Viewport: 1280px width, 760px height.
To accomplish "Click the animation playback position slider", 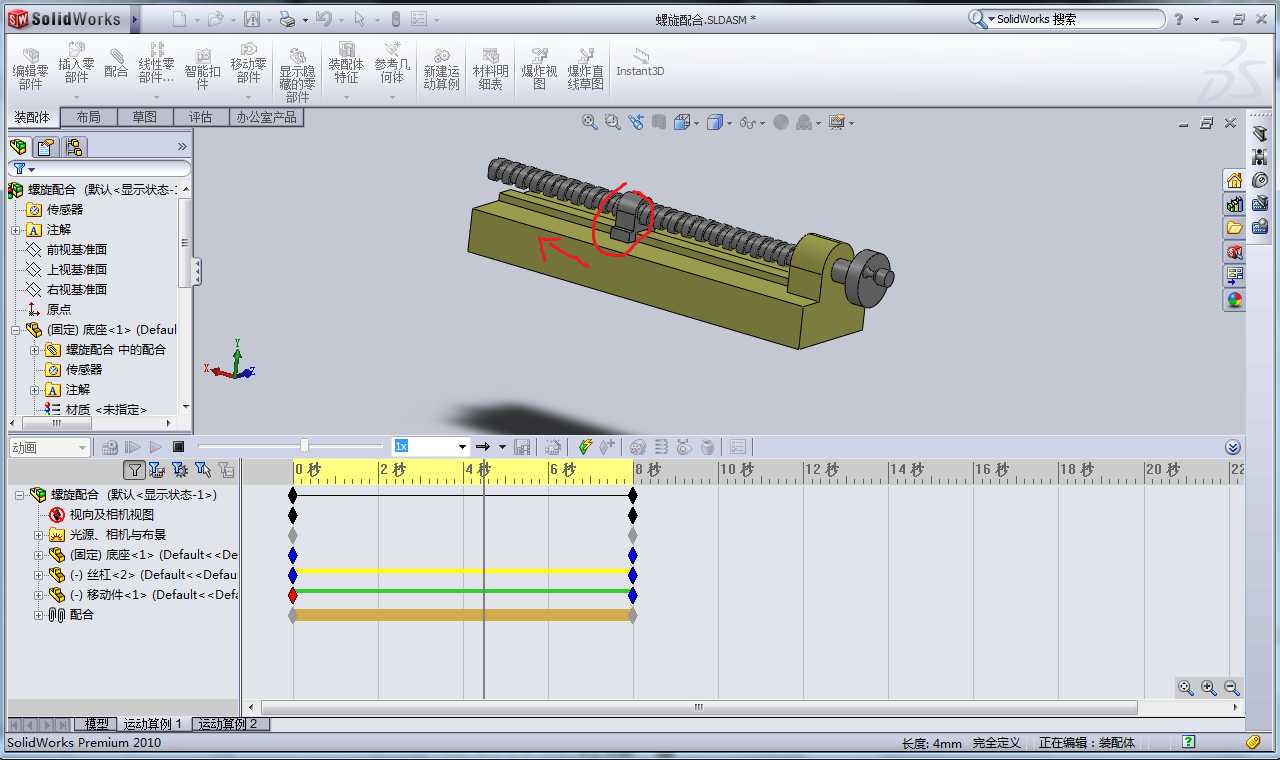I will point(304,446).
